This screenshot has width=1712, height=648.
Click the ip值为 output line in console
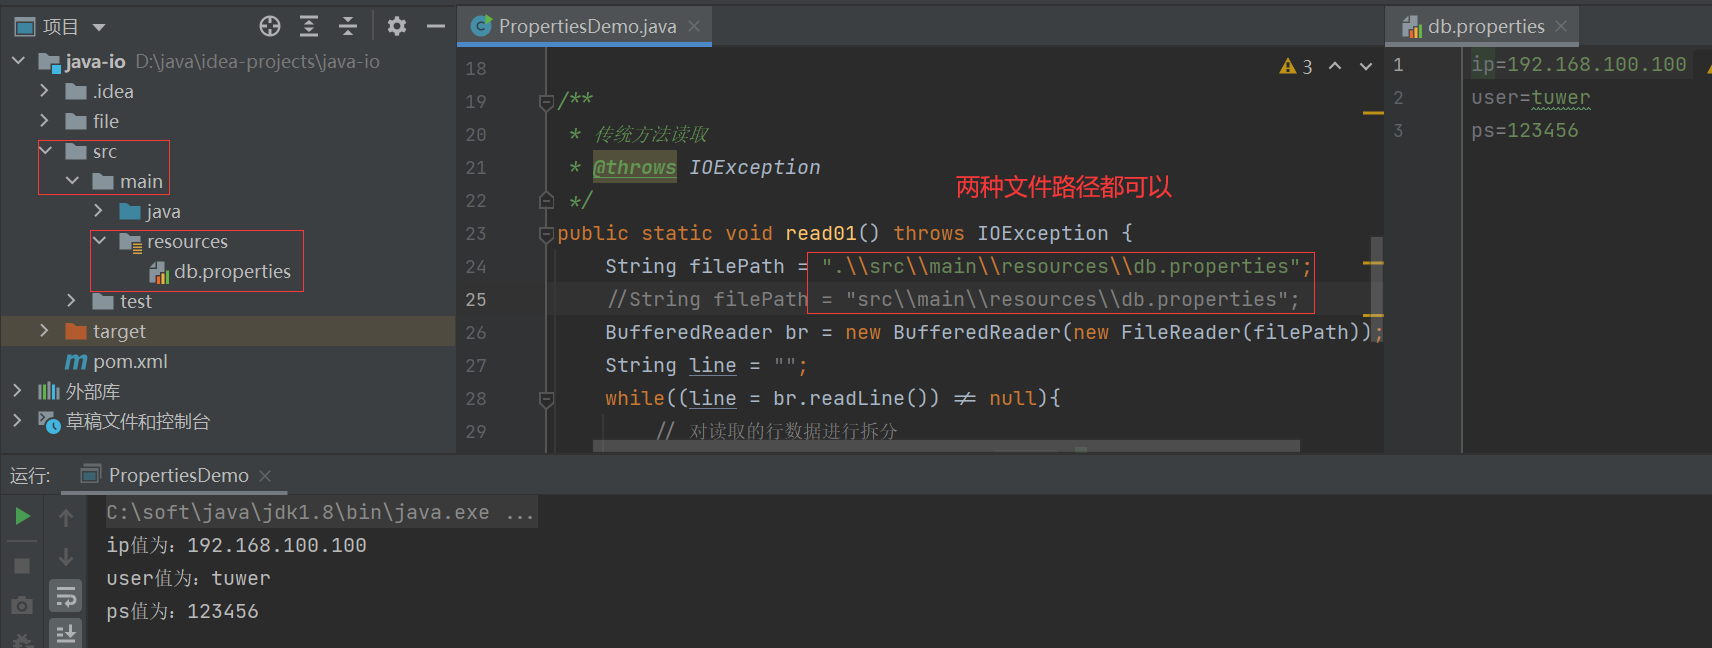236,545
